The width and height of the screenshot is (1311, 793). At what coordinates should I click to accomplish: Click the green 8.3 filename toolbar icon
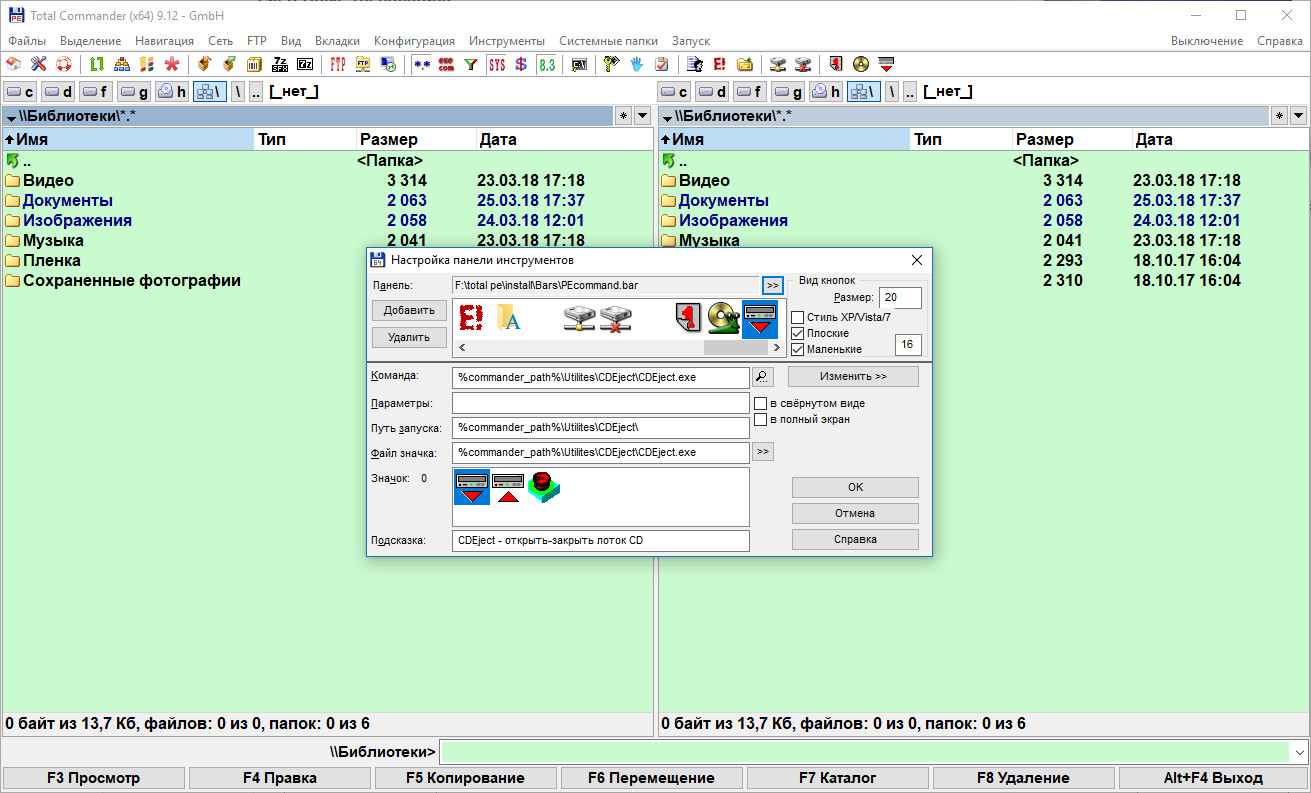tap(546, 65)
